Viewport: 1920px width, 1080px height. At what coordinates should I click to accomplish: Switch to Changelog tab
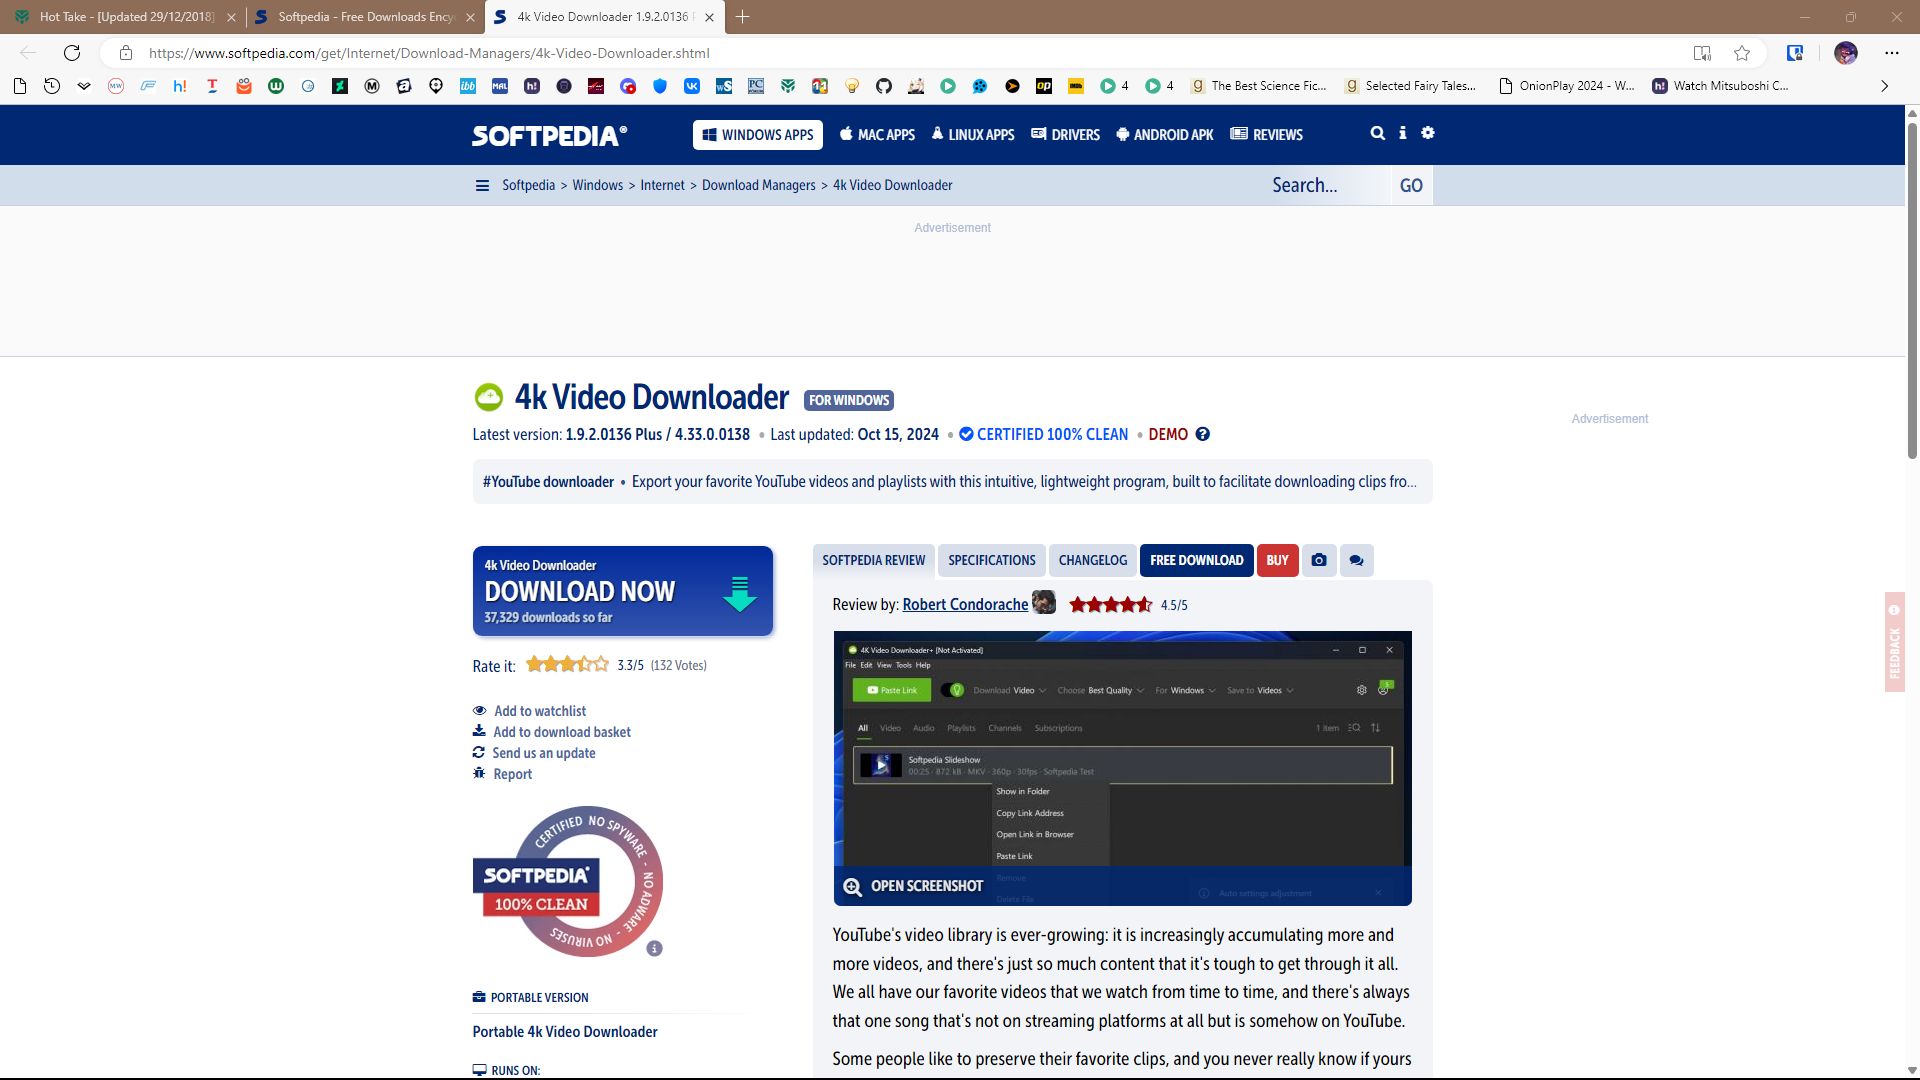1093,560
